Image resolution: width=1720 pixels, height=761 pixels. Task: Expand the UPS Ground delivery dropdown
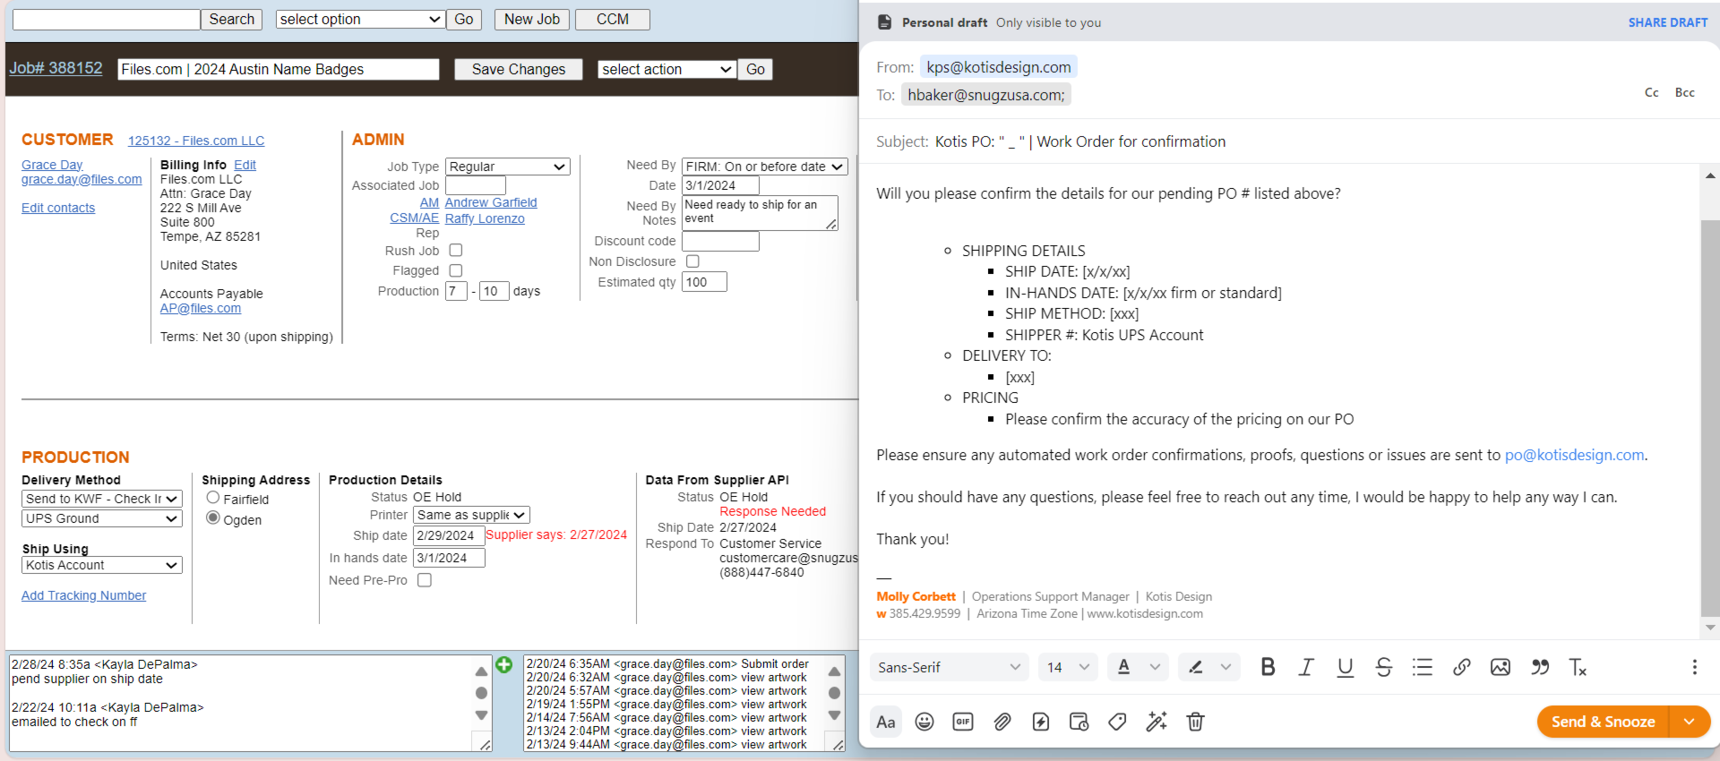101,519
